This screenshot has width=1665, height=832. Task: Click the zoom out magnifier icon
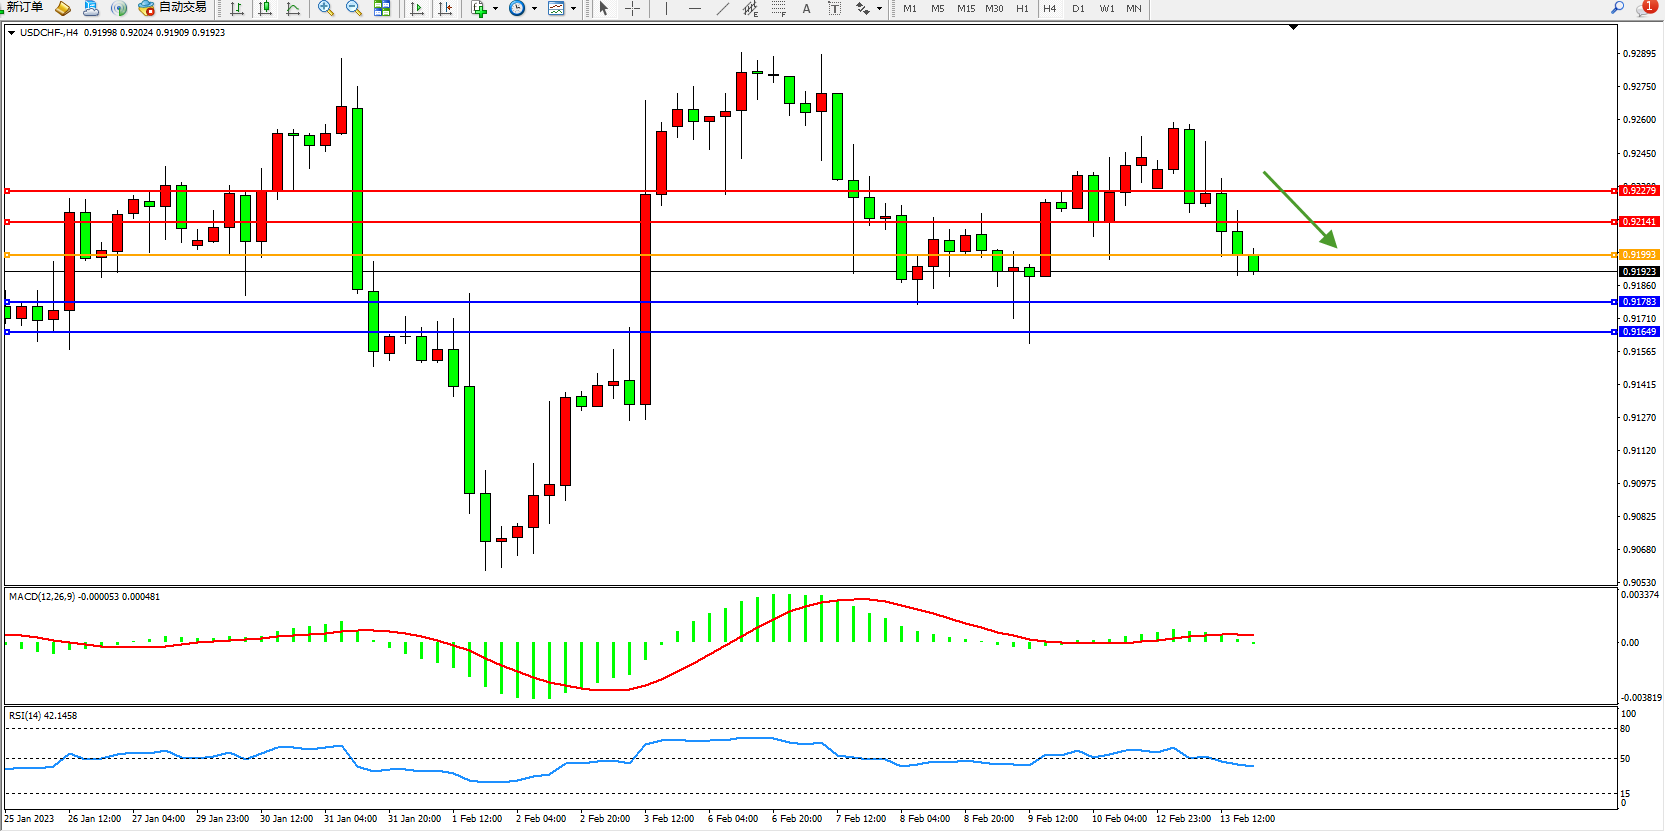tap(353, 8)
